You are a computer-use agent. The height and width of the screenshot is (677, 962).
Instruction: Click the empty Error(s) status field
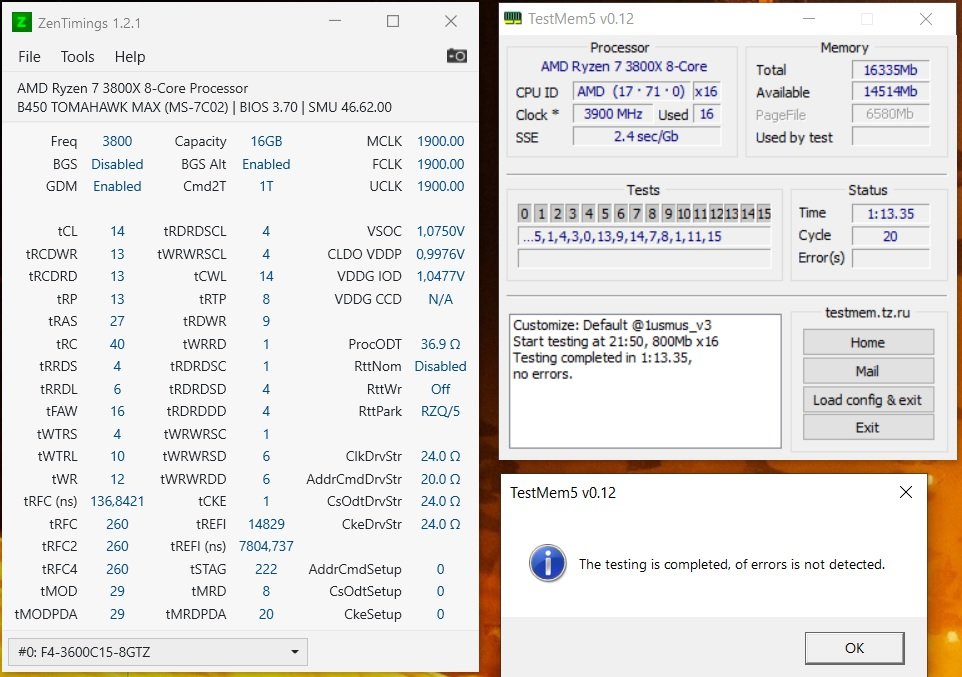pyautogui.click(x=890, y=258)
